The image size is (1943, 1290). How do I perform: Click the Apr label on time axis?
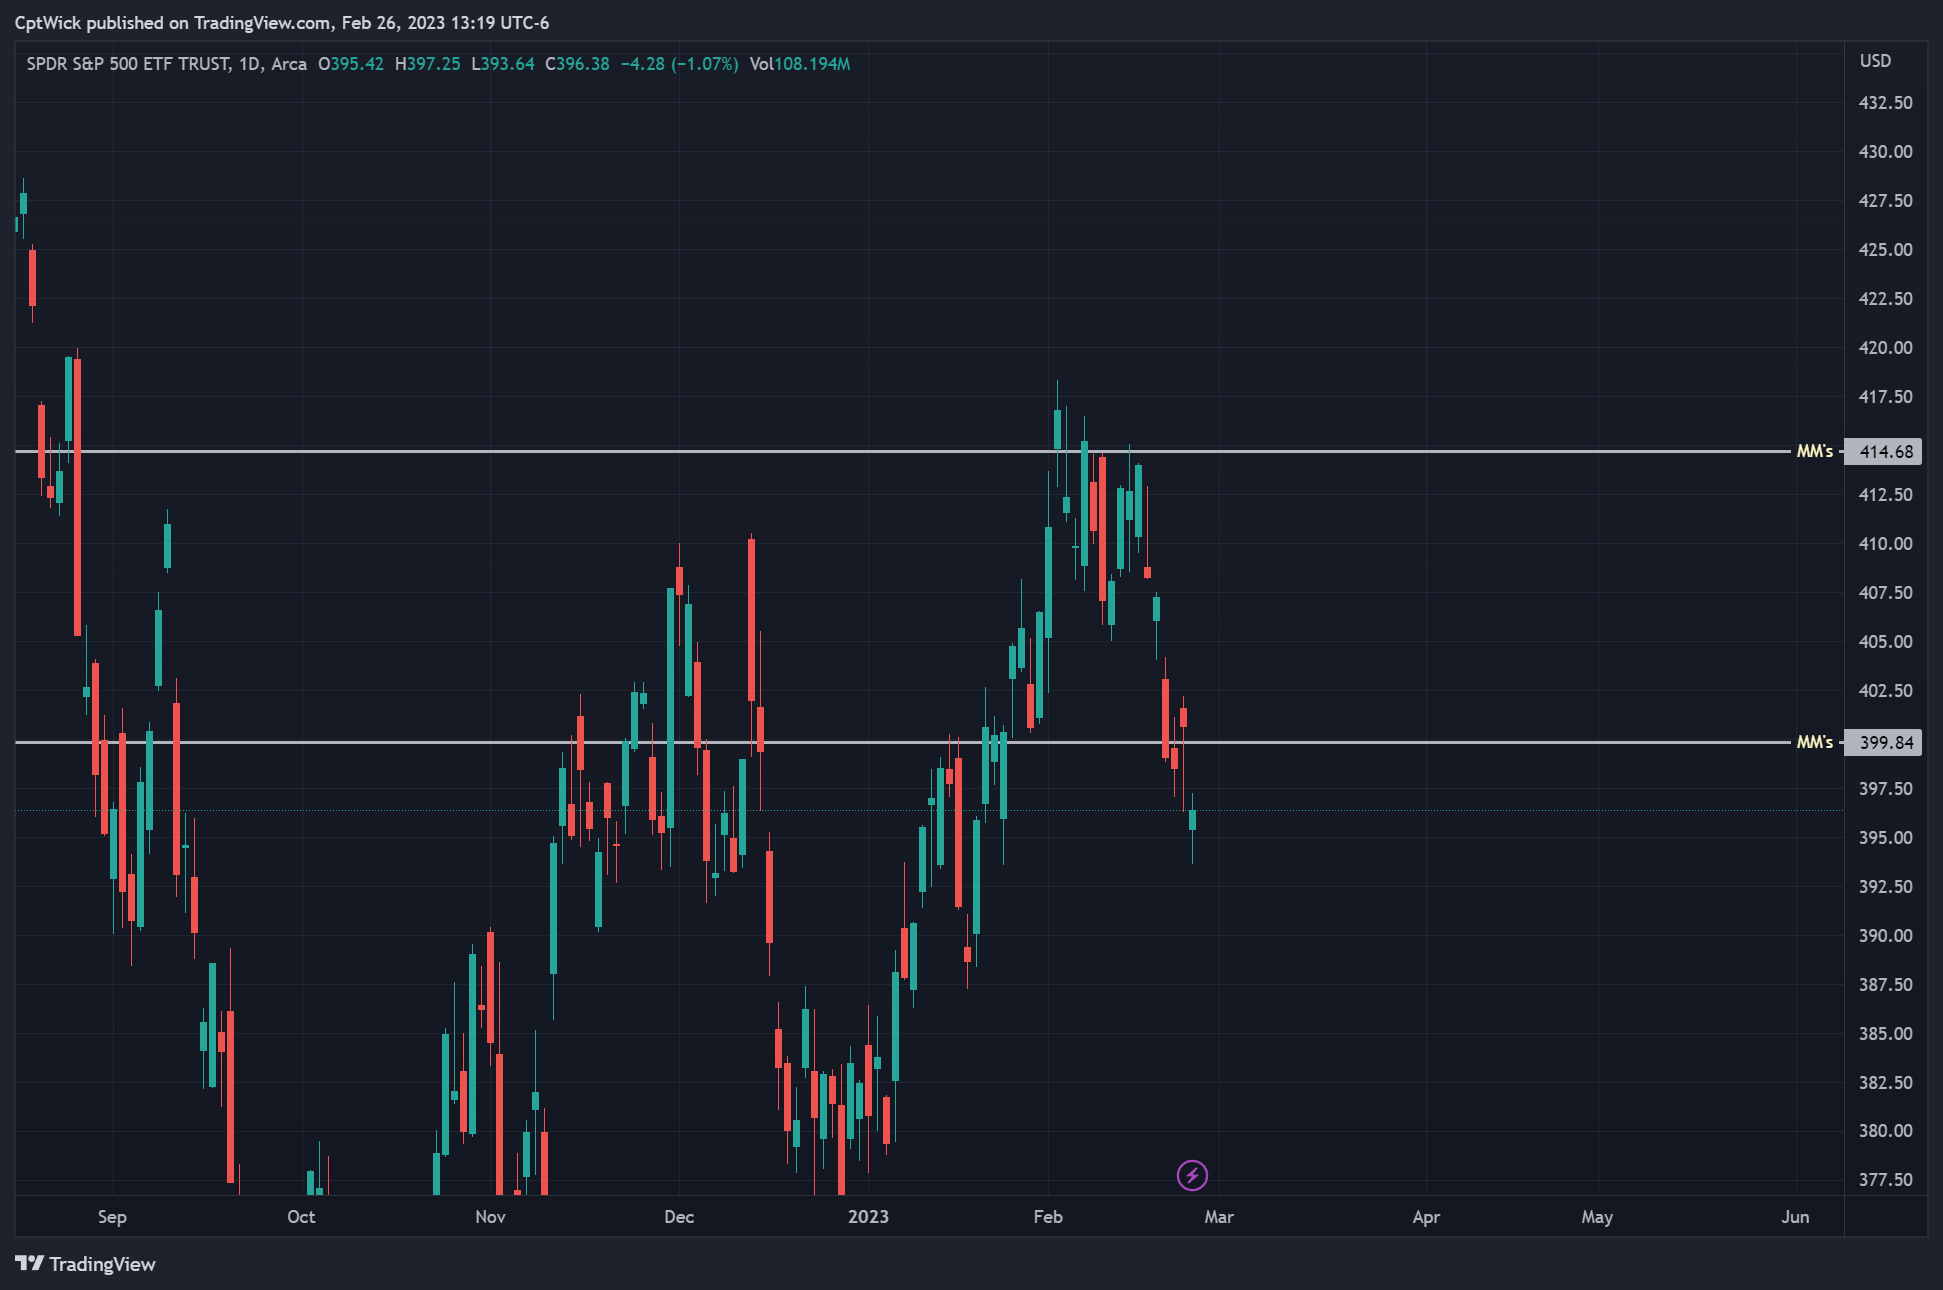1426,1217
